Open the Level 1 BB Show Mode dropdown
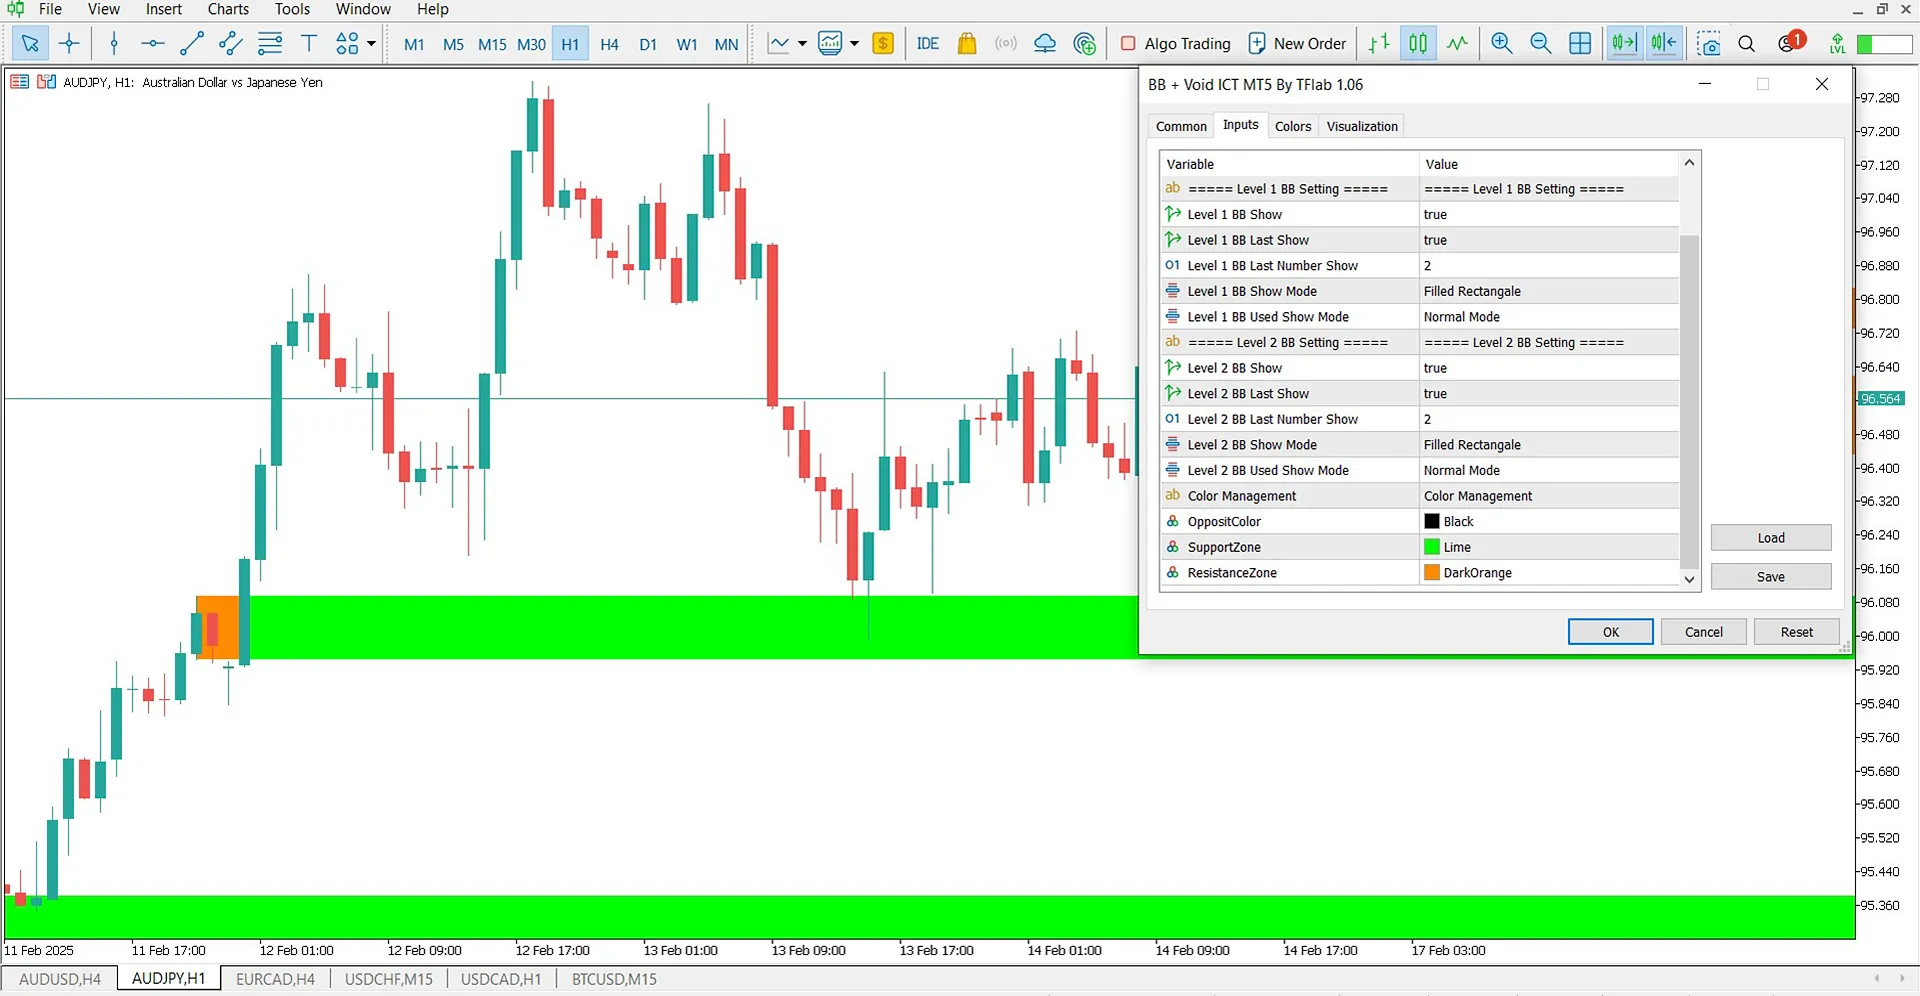This screenshot has height=996, width=1920. click(1548, 291)
